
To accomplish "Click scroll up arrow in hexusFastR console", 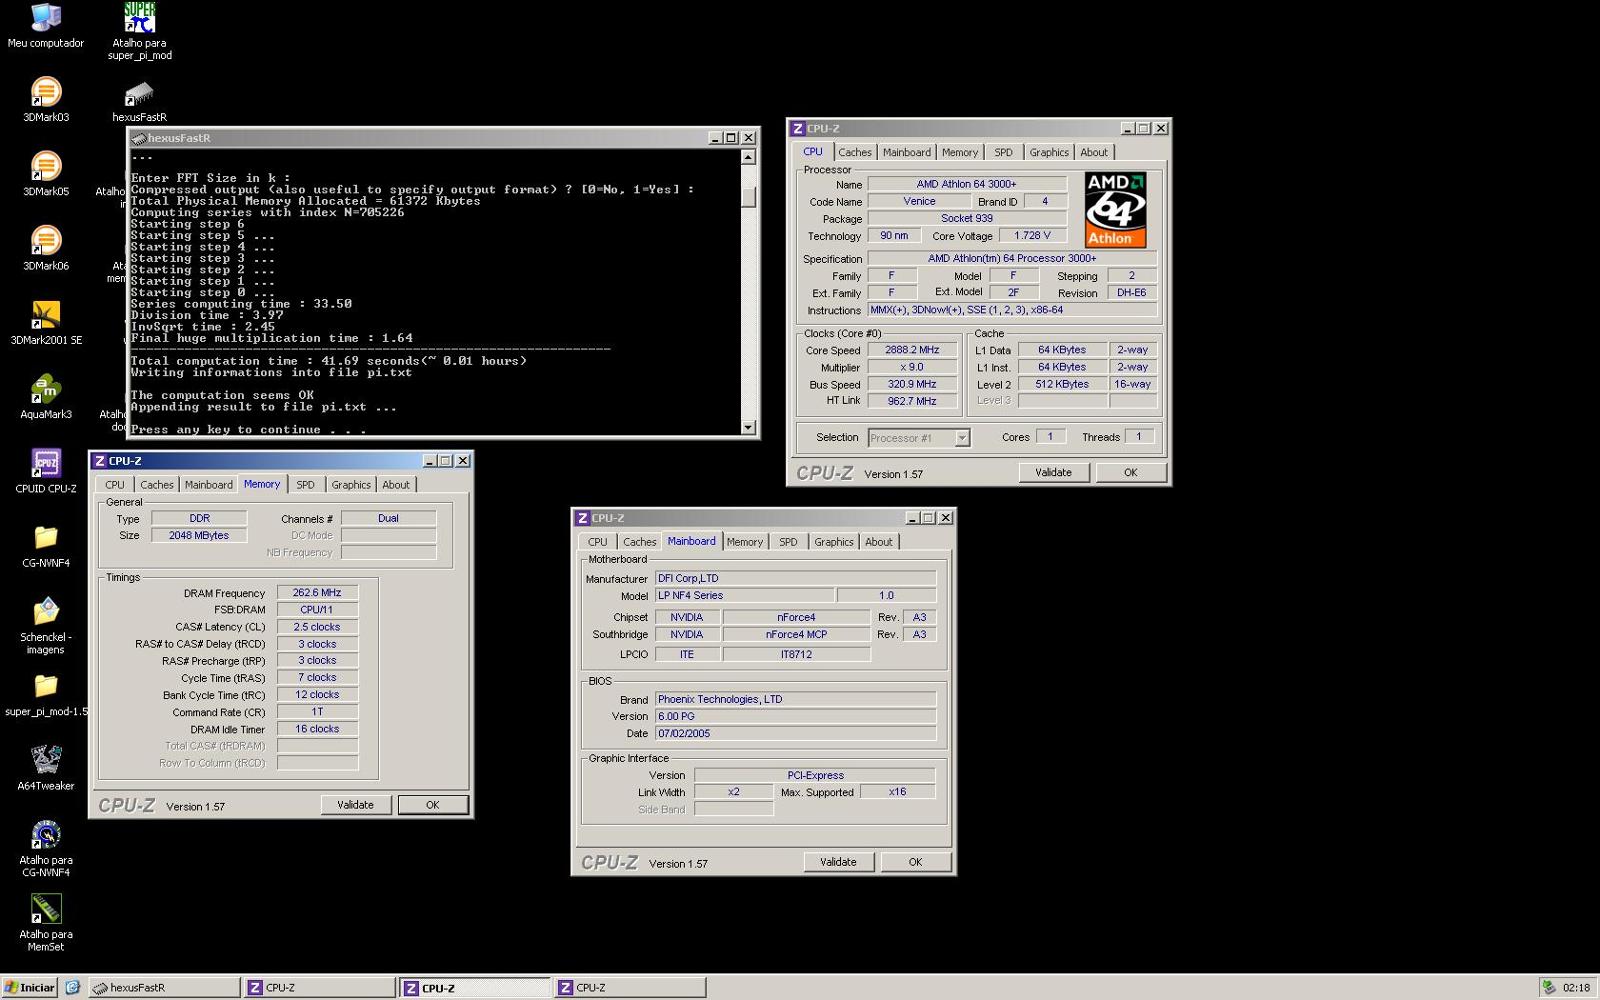I will point(748,157).
